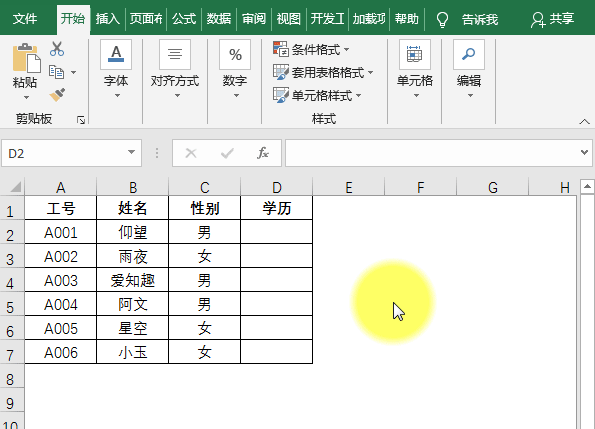595x429 pixels.
Task: Click the fx insert function icon
Action: coord(263,153)
